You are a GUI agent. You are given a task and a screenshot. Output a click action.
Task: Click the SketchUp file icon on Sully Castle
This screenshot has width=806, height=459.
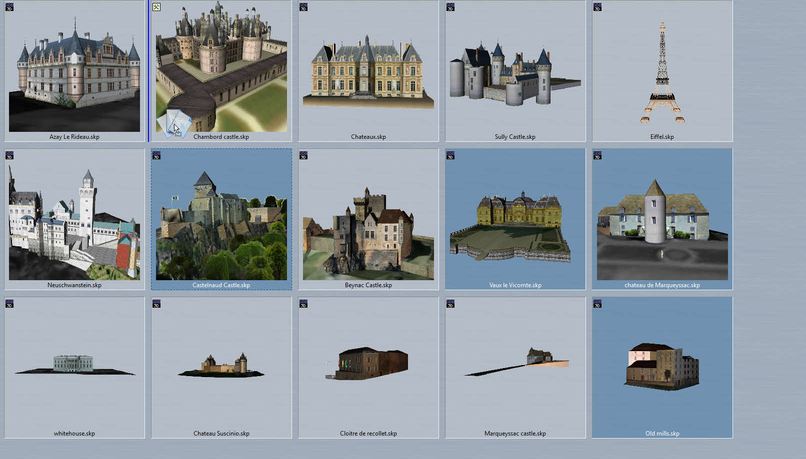pos(451,7)
